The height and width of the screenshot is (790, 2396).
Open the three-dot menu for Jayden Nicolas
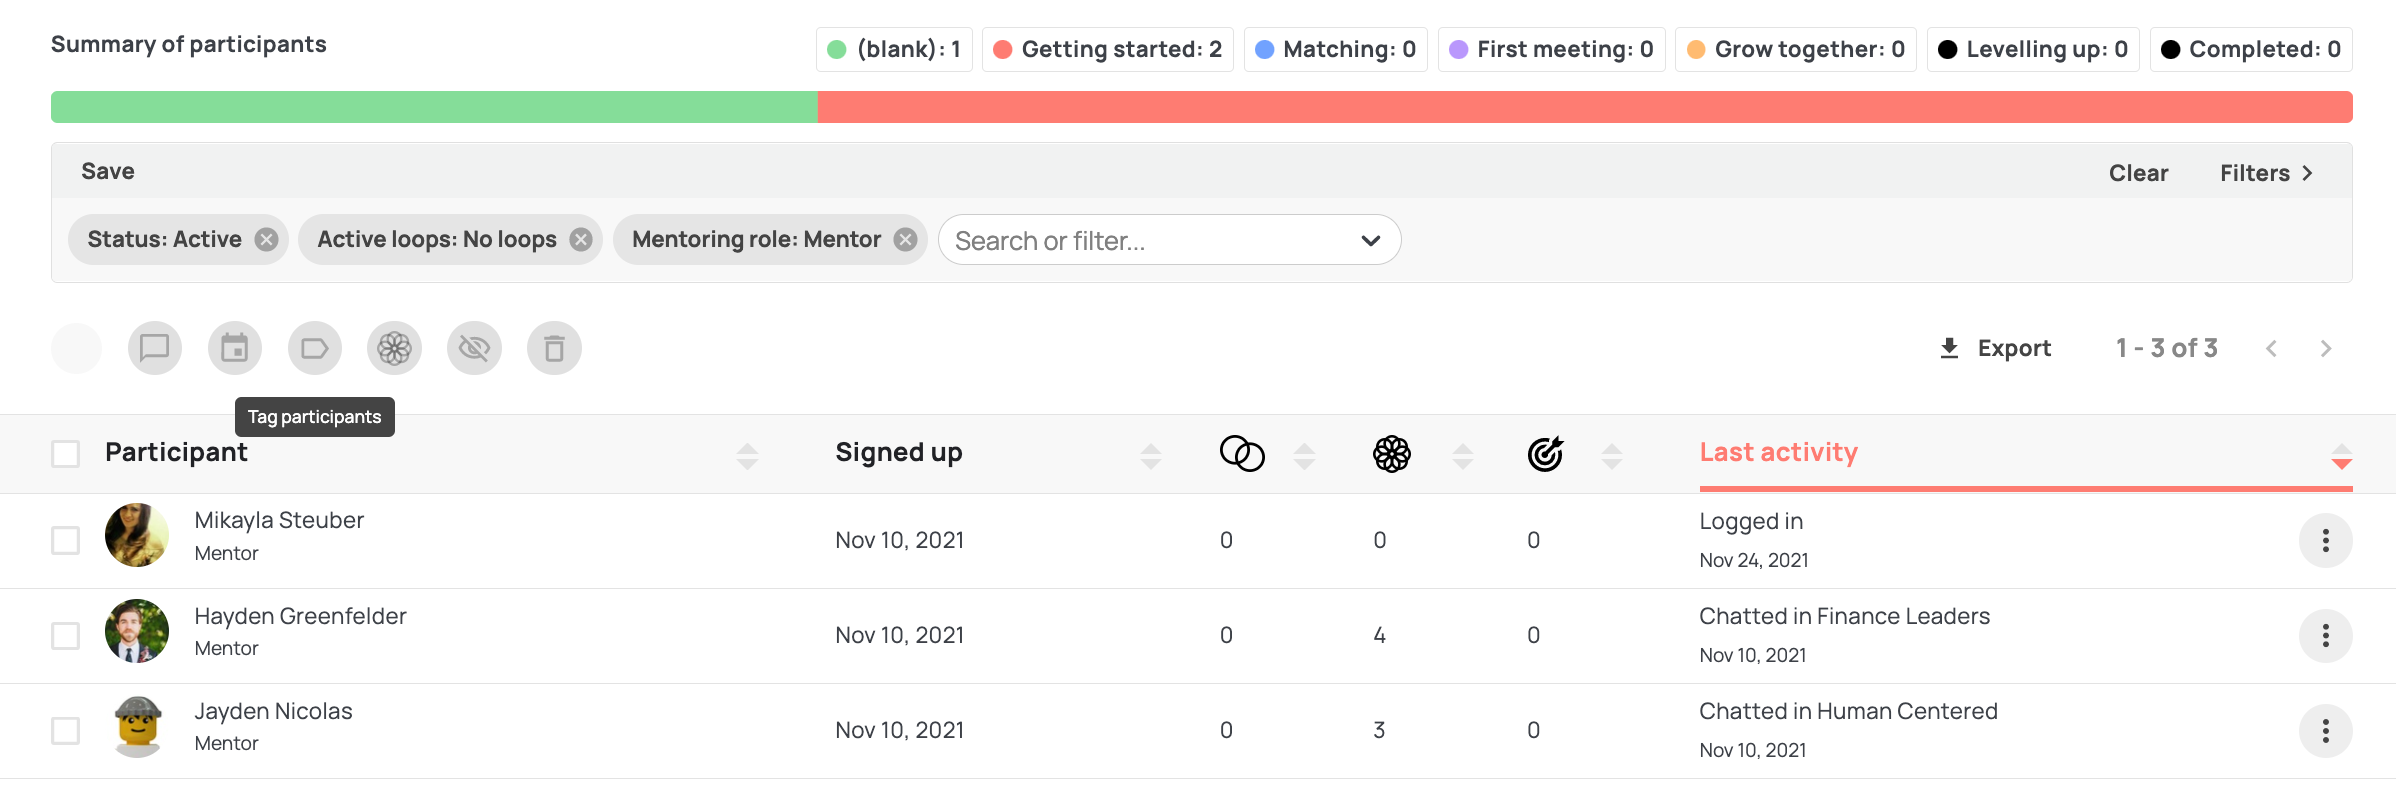tap(2326, 731)
